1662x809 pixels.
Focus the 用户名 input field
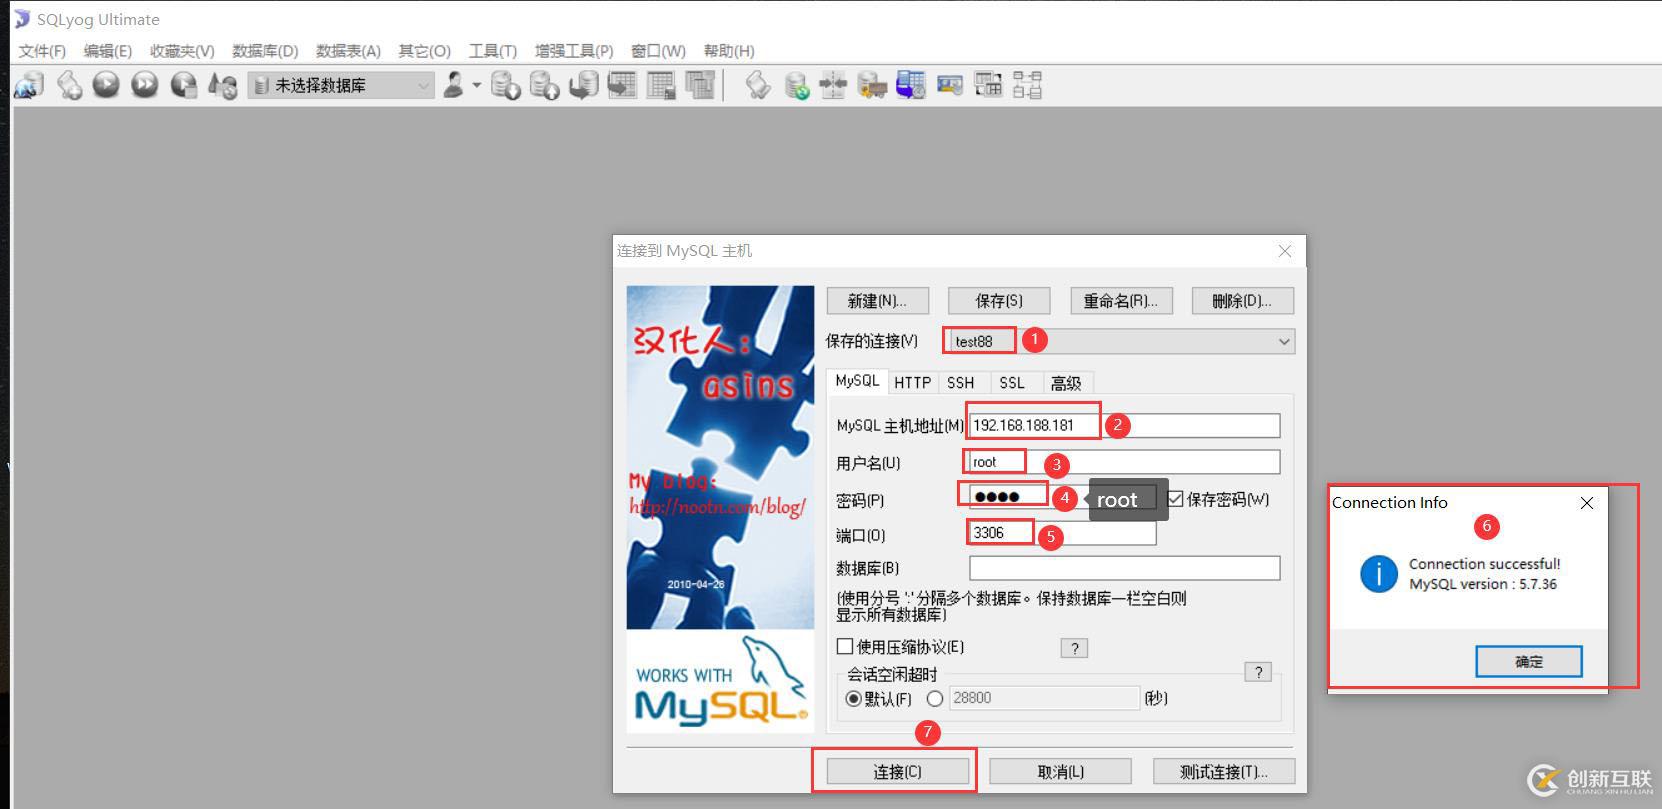pyautogui.click(x=1124, y=462)
